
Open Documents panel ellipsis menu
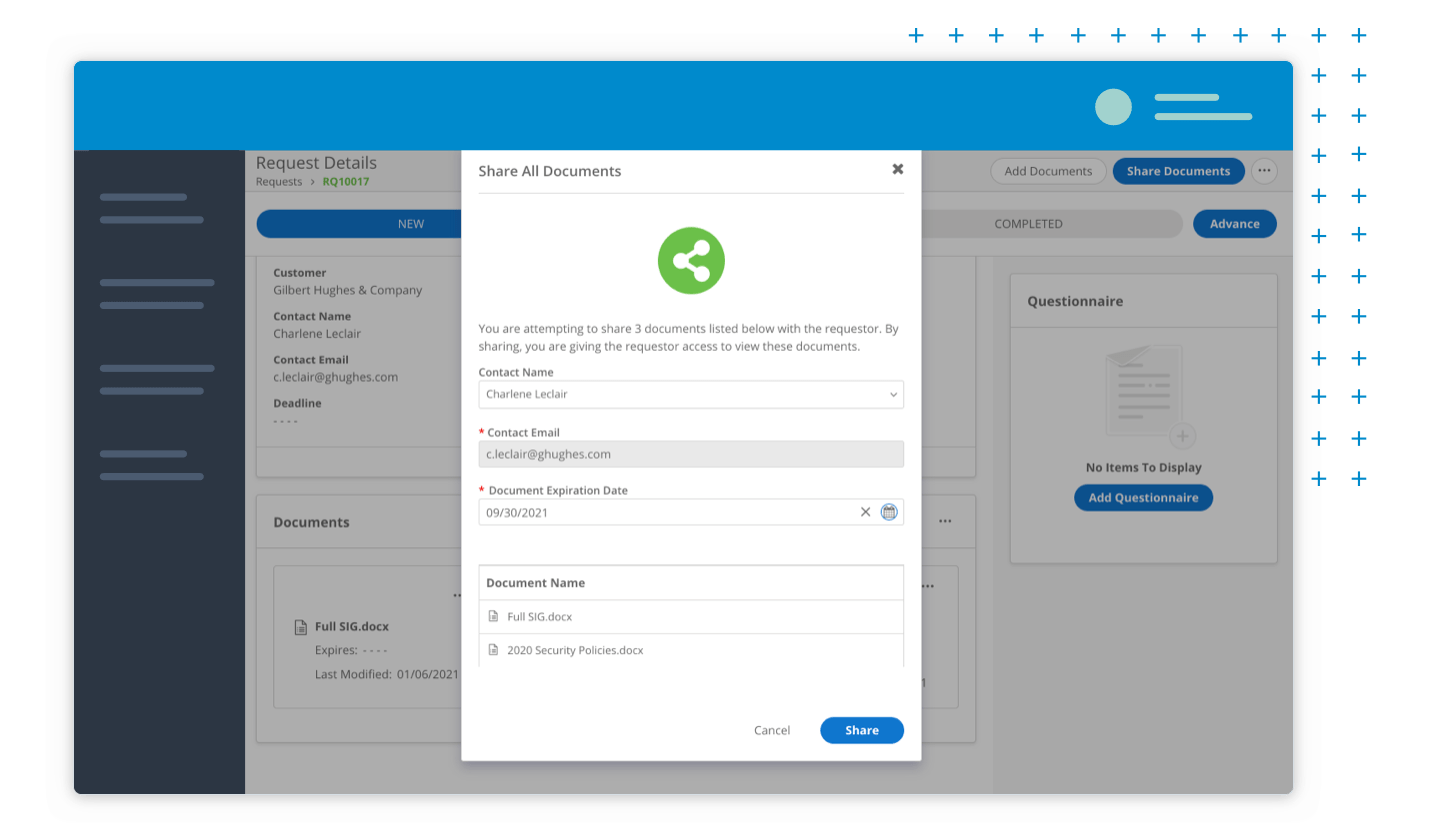[x=945, y=522]
